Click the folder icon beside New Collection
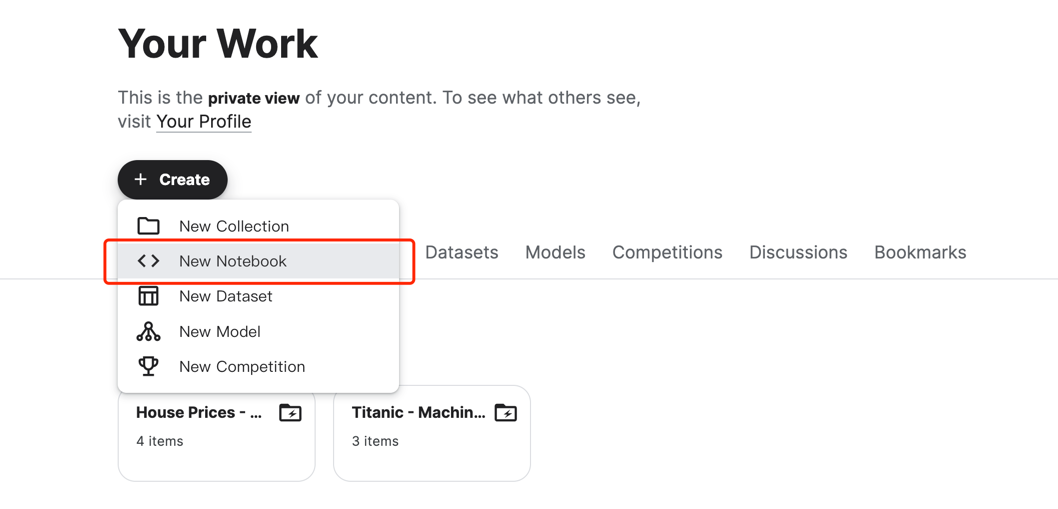Image resolution: width=1058 pixels, height=509 pixels. coord(148,226)
